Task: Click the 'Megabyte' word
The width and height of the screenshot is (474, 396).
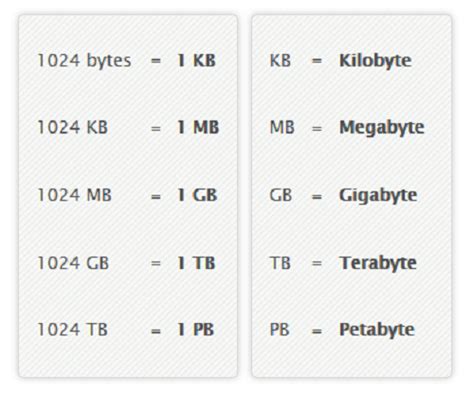Action: [x=382, y=128]
